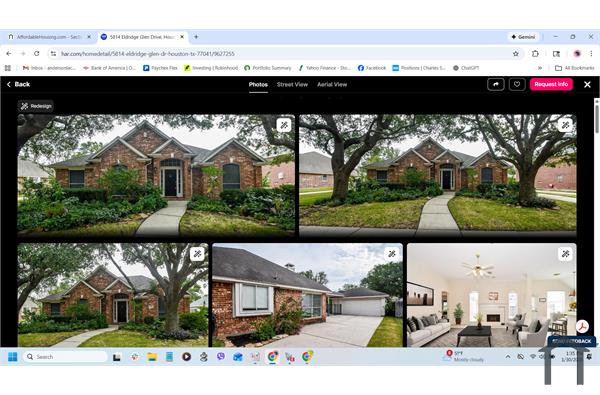The height and width of the screenshot is (395, 600).
Task: Go back with the browser back arrow
Action: [9, 54]
